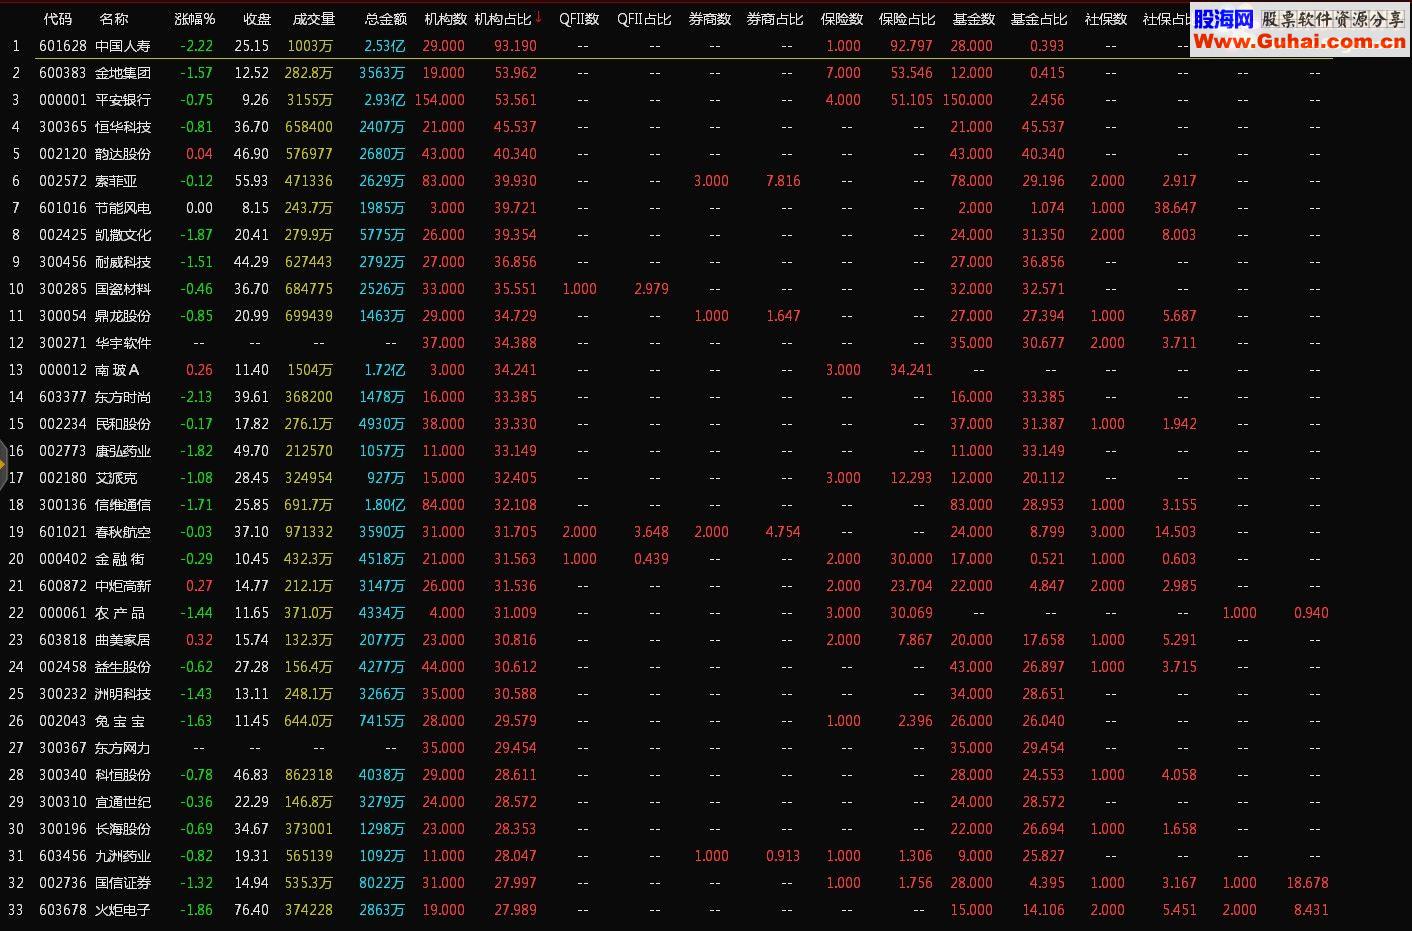Screen dimensions: 1412x931
Task: Select the 平安银行 stock name
Action: [x=123, y=100]
